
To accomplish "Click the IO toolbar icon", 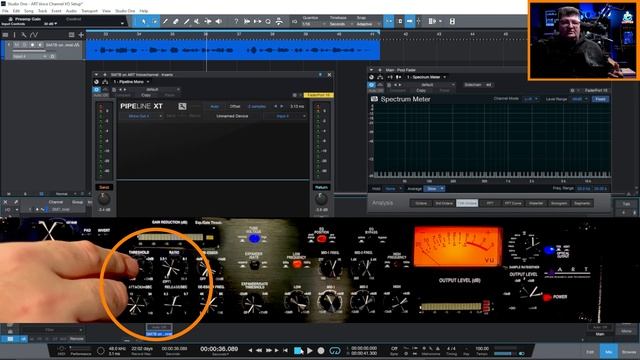I will click(294, 21).
